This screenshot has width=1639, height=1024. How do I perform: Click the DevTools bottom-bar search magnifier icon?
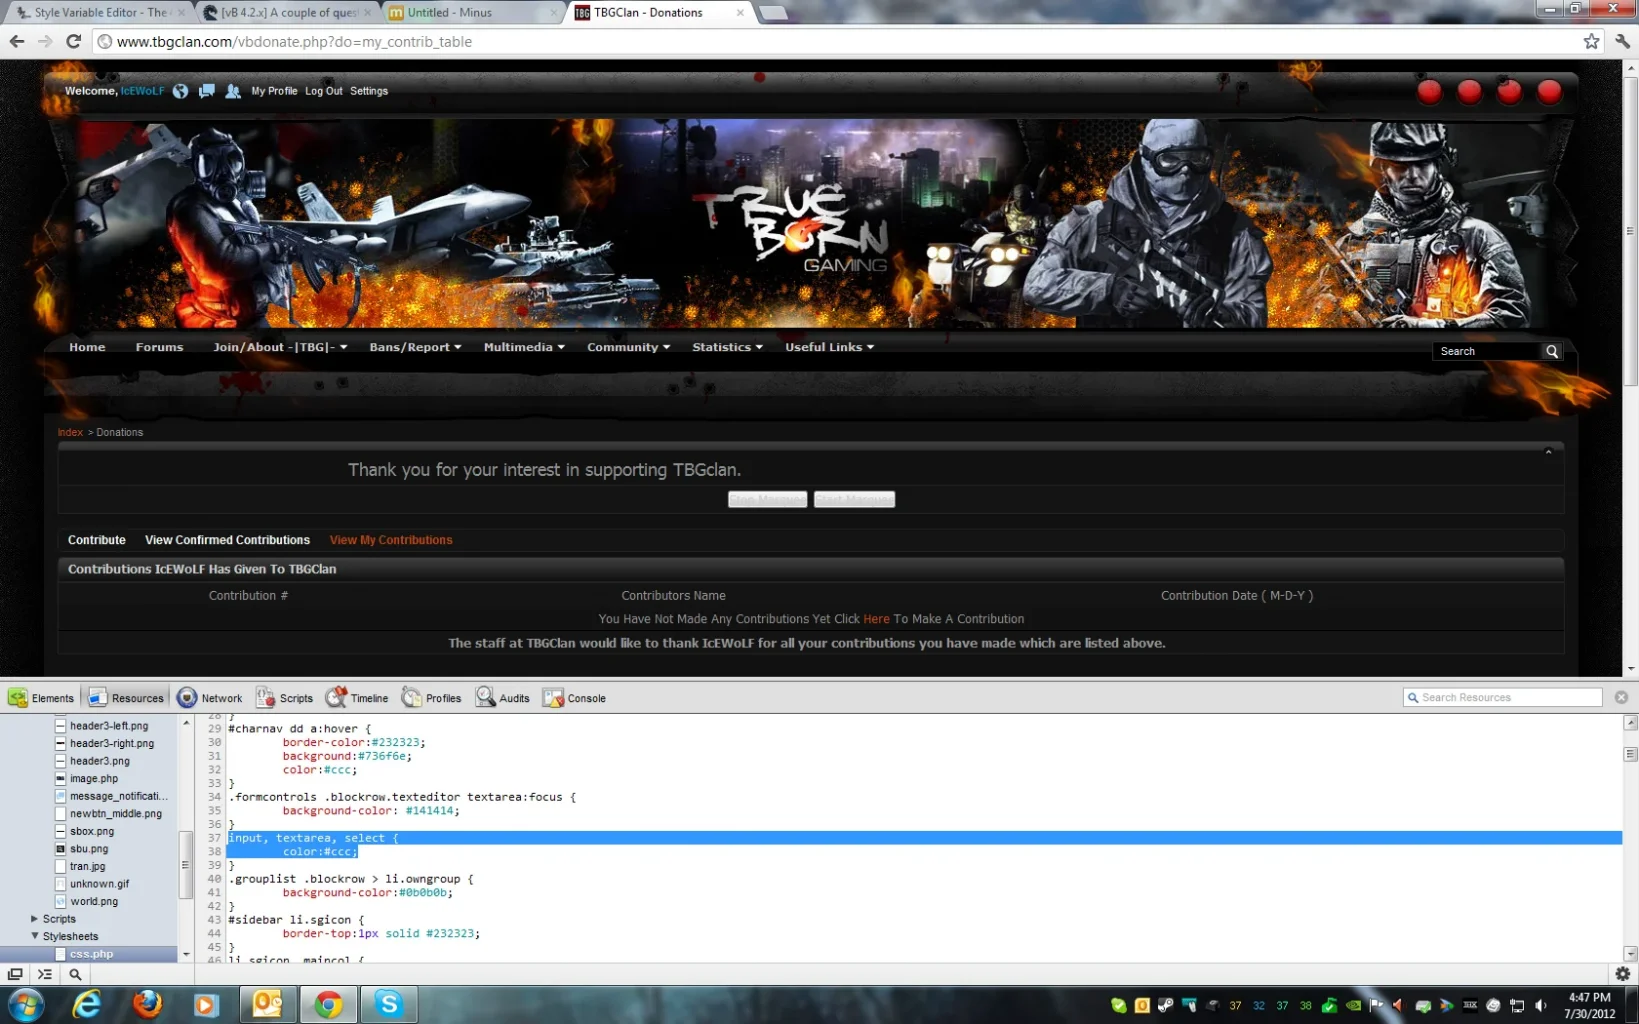coord(75,974)
